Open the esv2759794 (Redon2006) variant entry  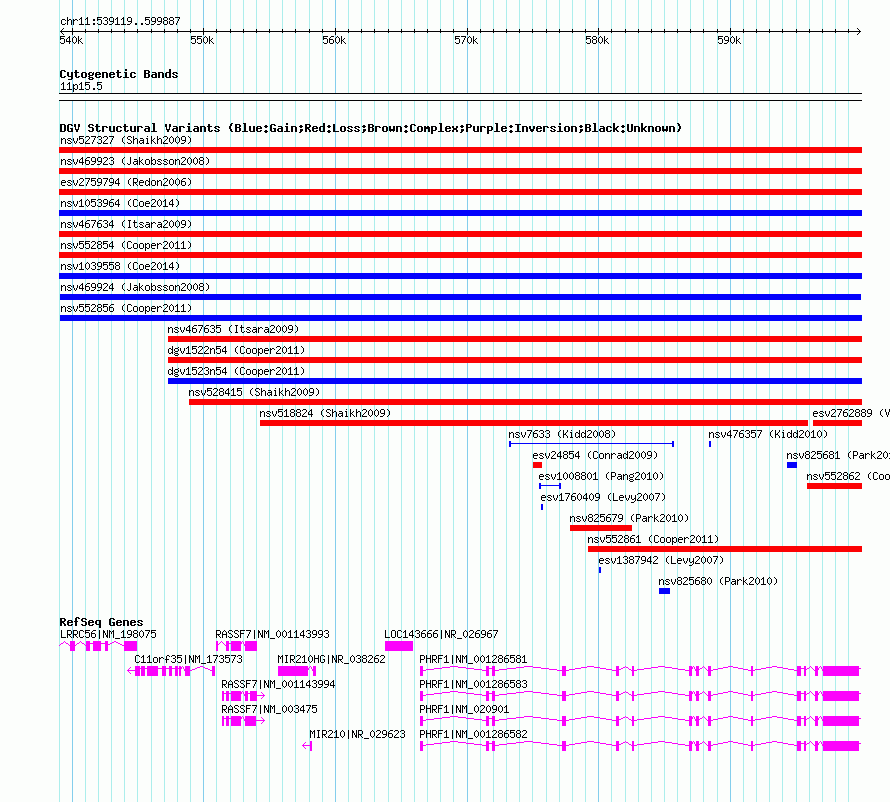[126, 182]
